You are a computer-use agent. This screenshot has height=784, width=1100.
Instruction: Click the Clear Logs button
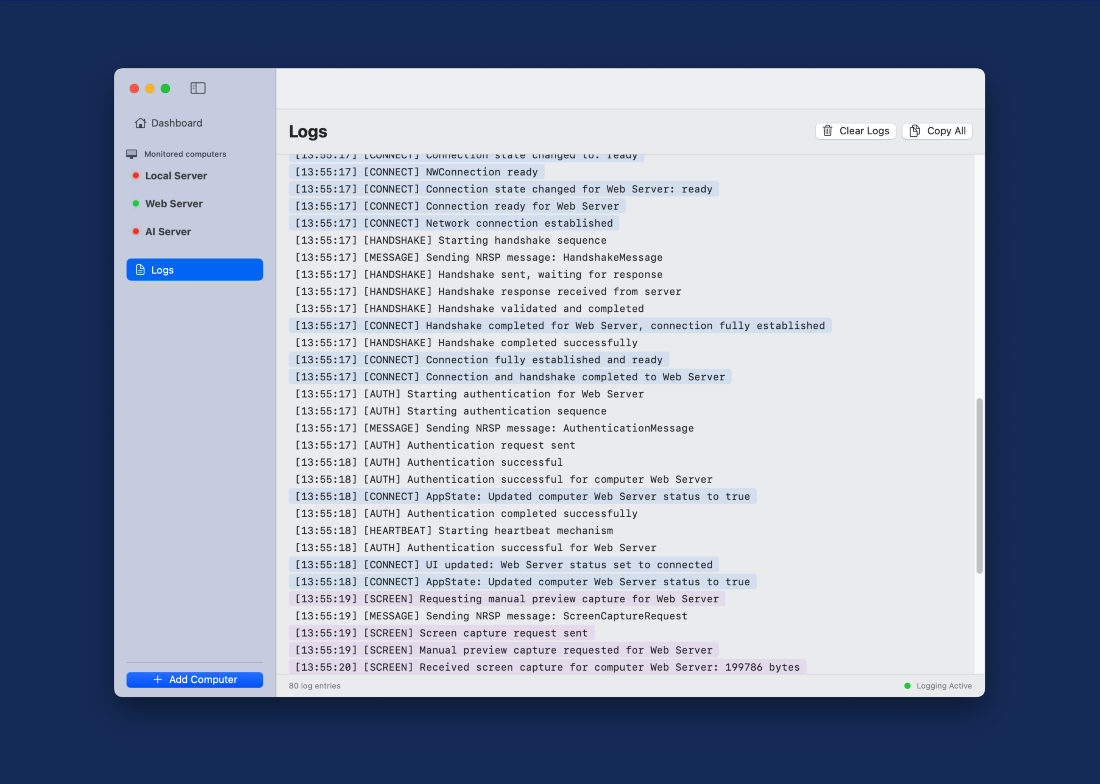[x=855, y=131]
